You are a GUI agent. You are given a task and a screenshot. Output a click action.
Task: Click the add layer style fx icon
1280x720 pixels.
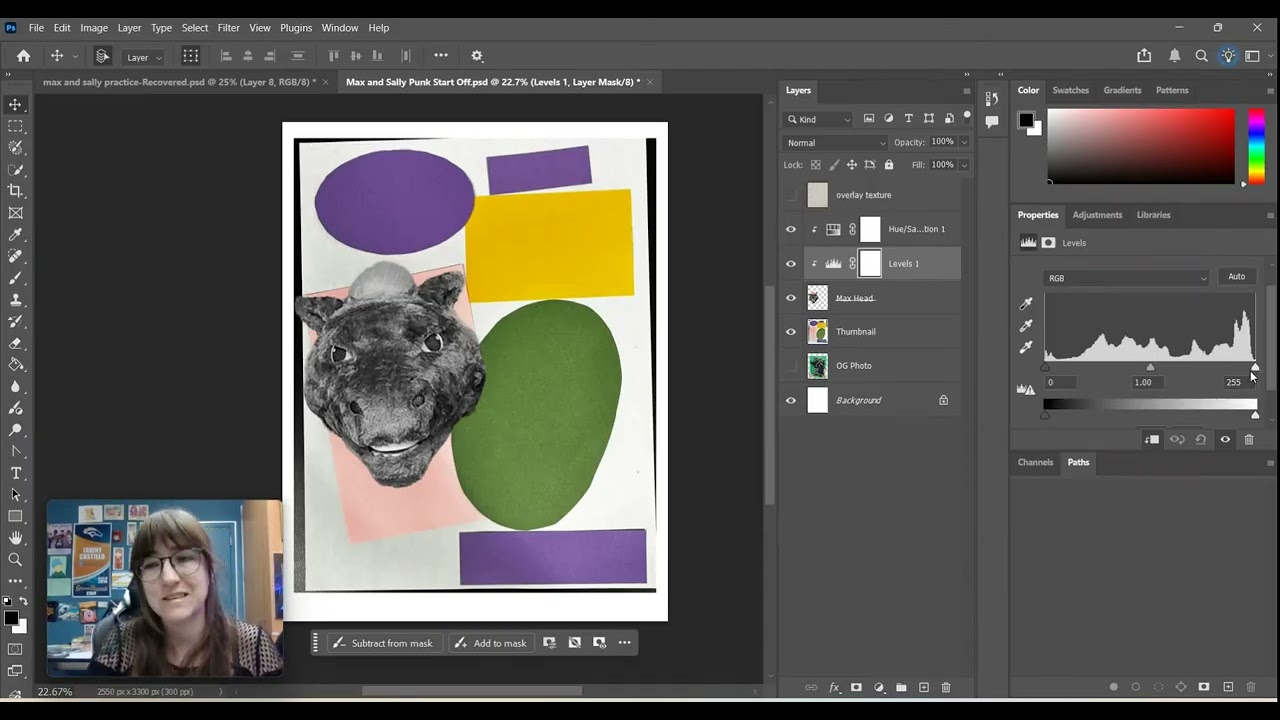(x=834, y=688)
